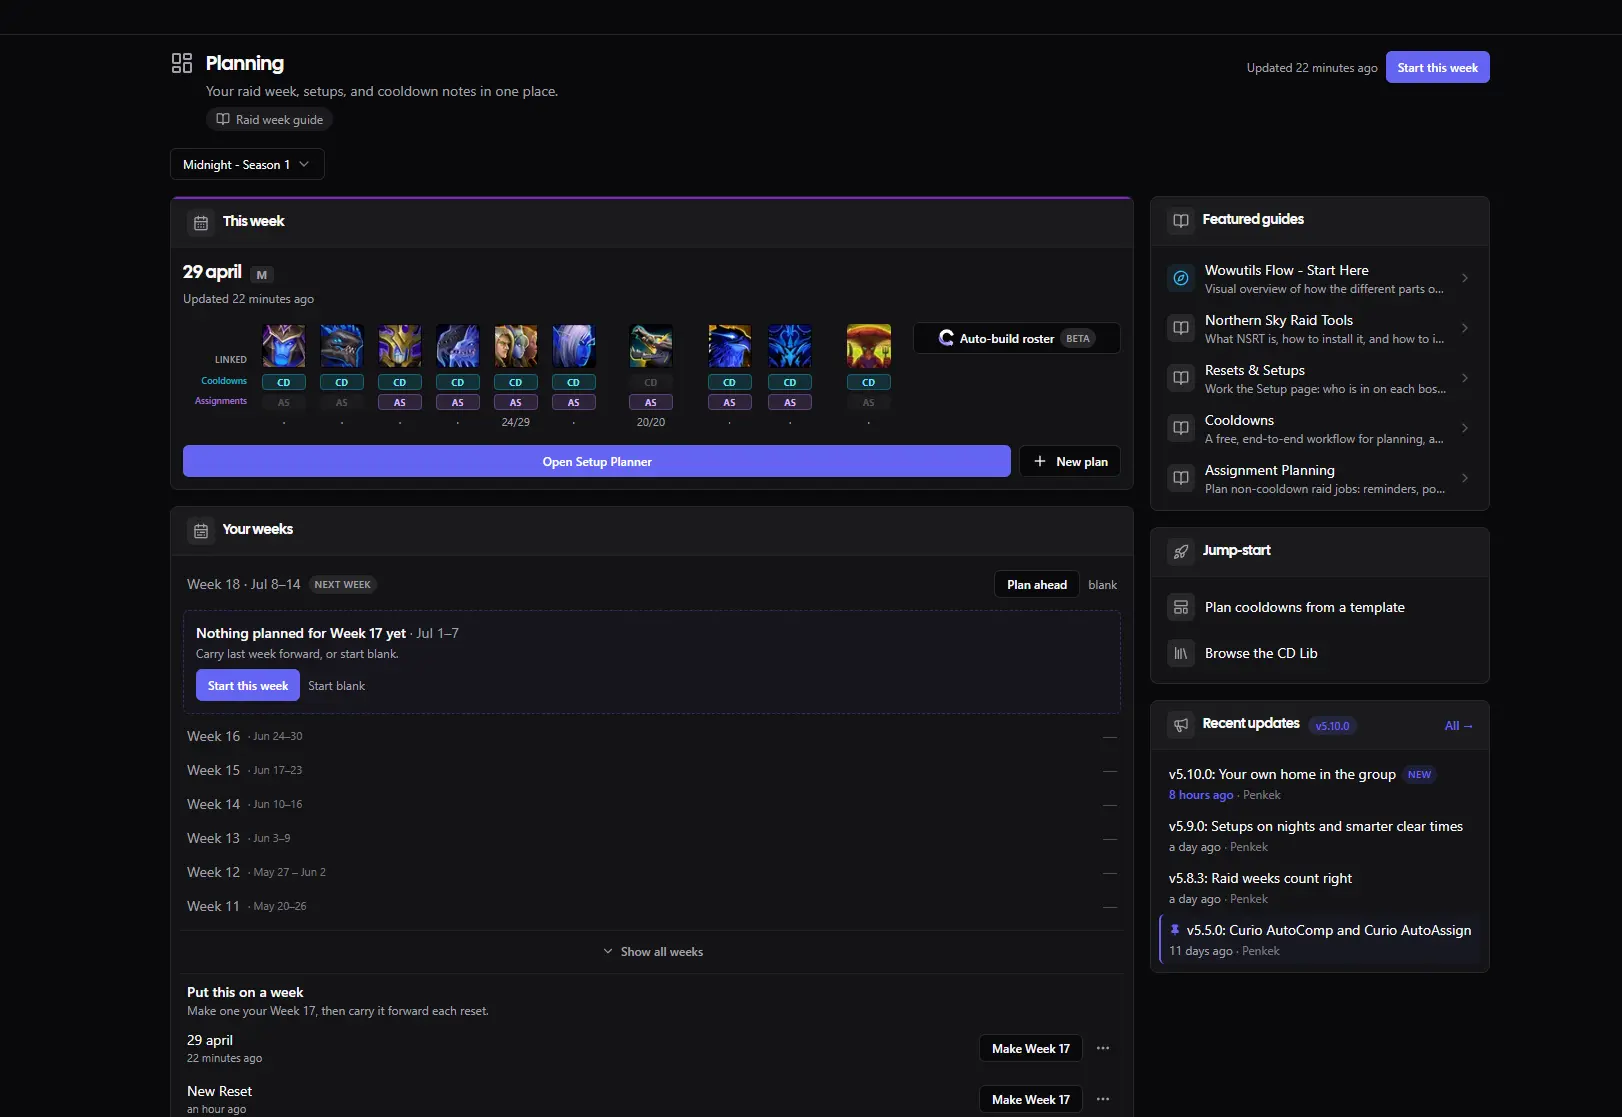The height and width of the screenshot is (1117, 1622).
Task: Open the v5.5.0 Curio AutoComp update
Action: (1320, 940)
